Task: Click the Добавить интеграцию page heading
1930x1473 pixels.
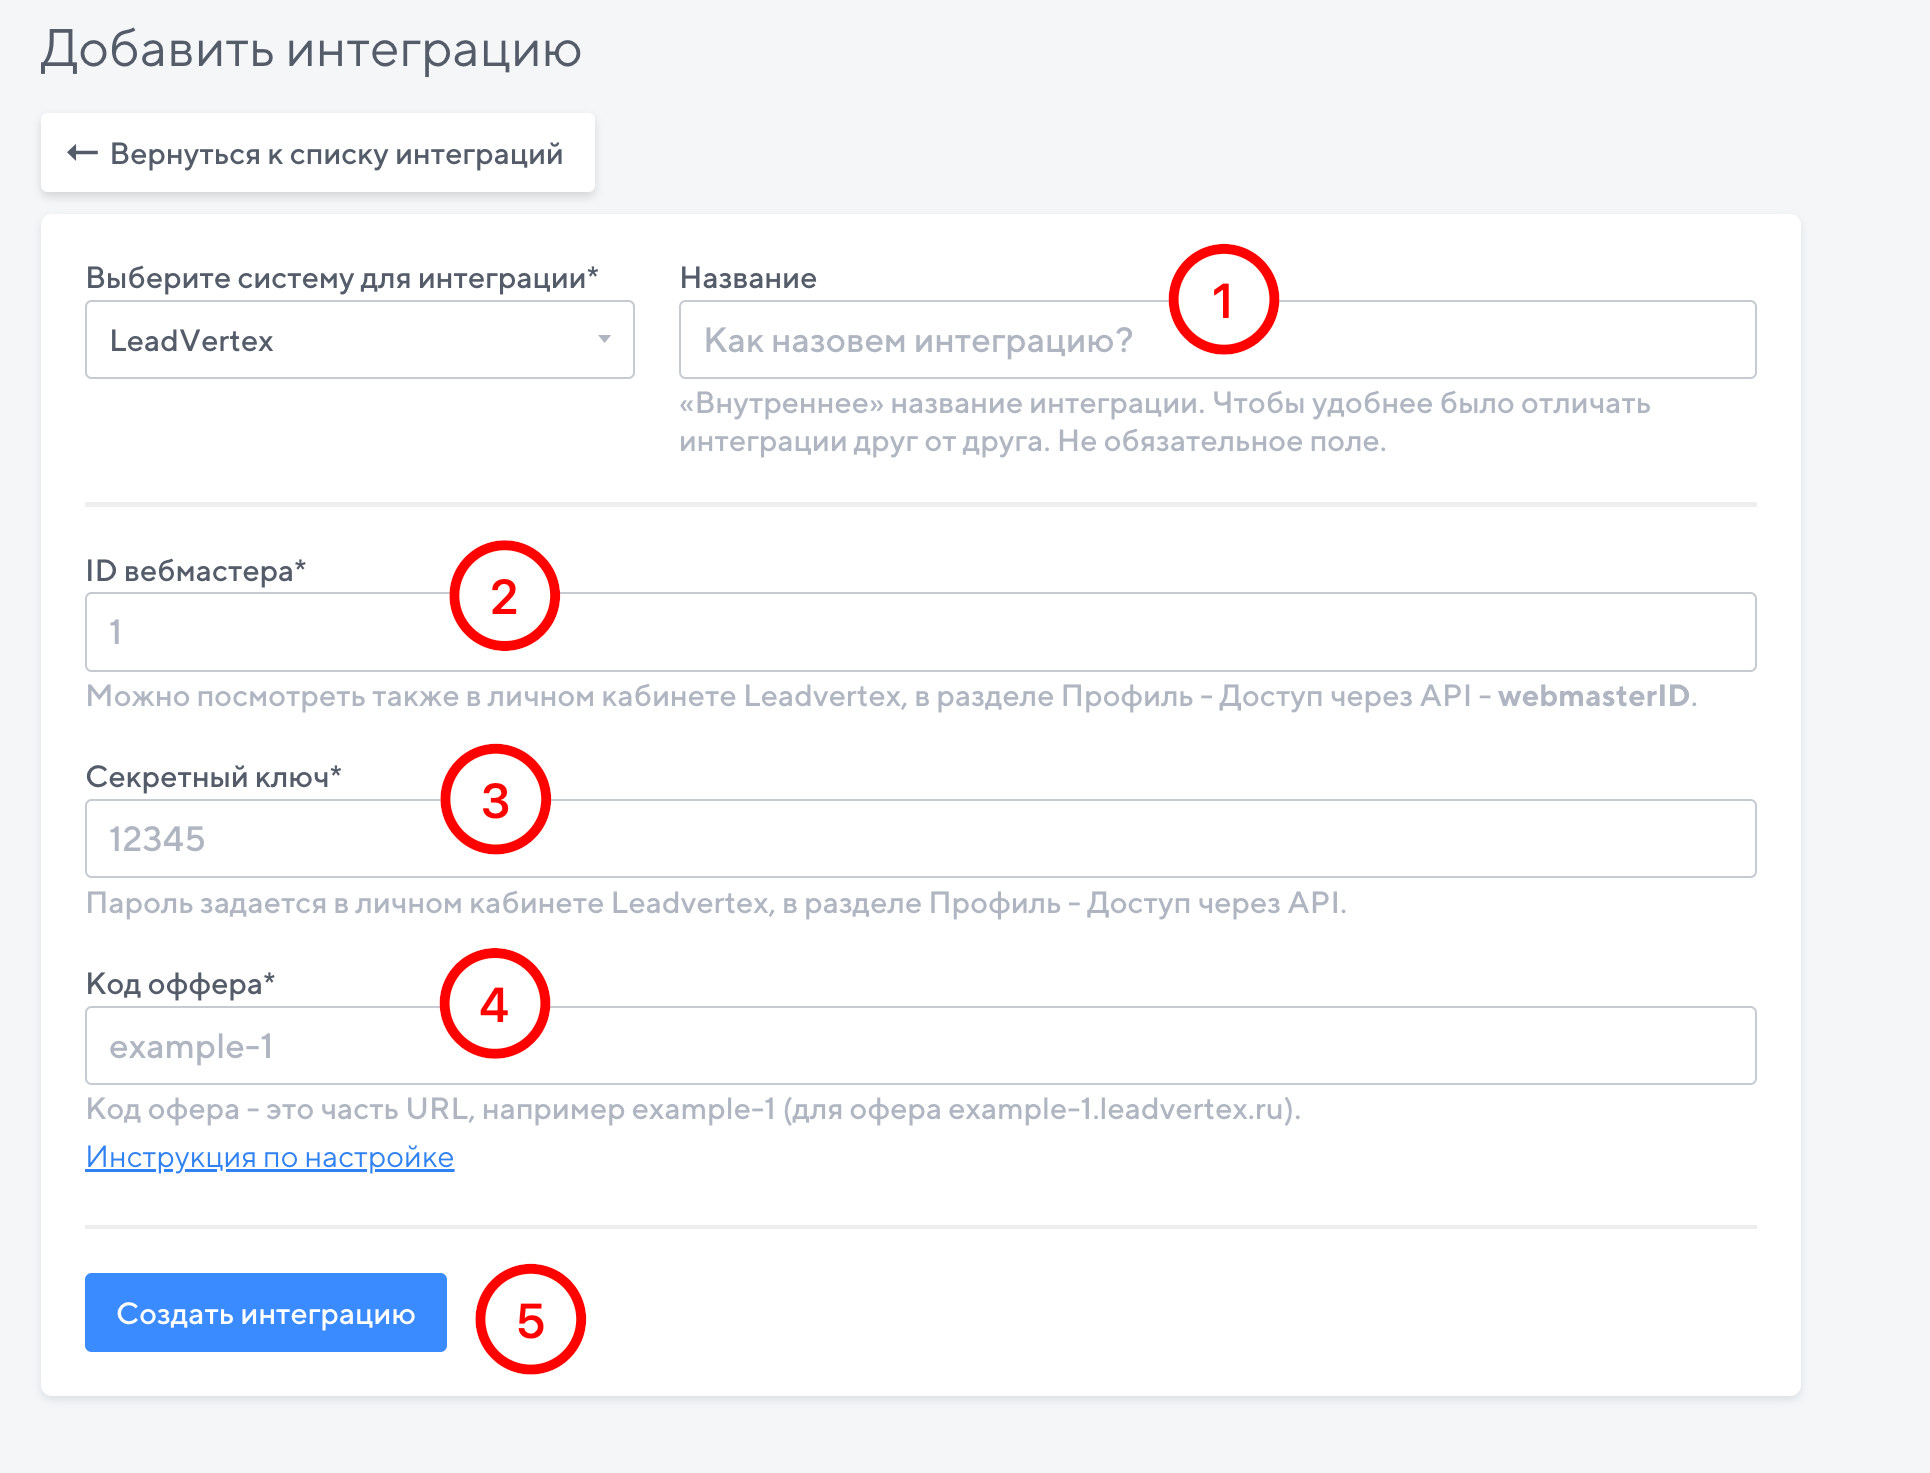Action: point(311,49)
